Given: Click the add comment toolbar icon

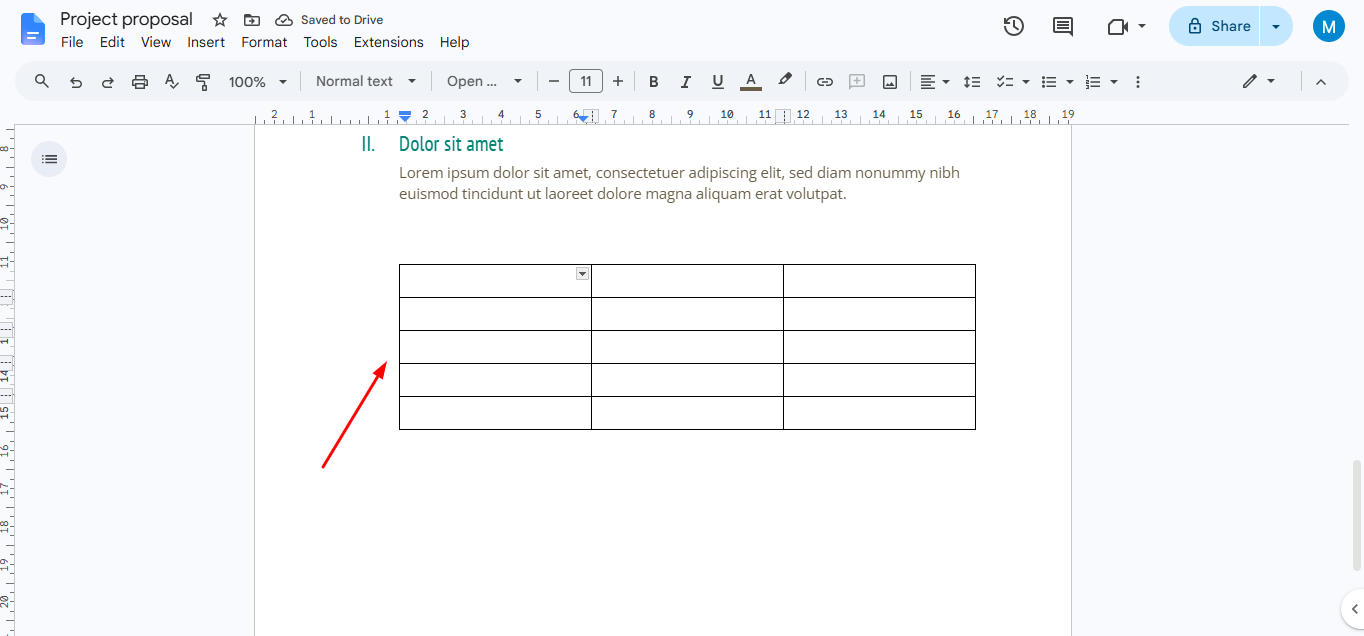Looking at the screenshot, I should point(857,82).
